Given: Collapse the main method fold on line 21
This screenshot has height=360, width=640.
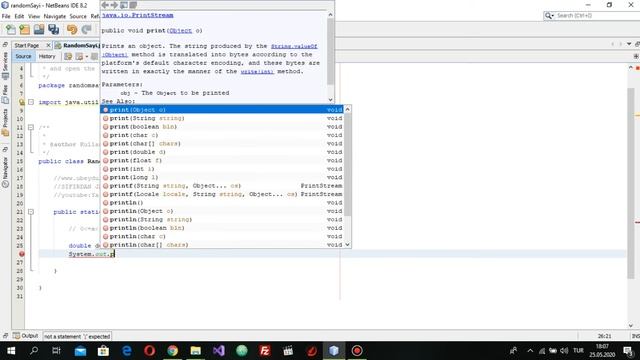Looking at the screenshot, I should click(x=31, y=212).
